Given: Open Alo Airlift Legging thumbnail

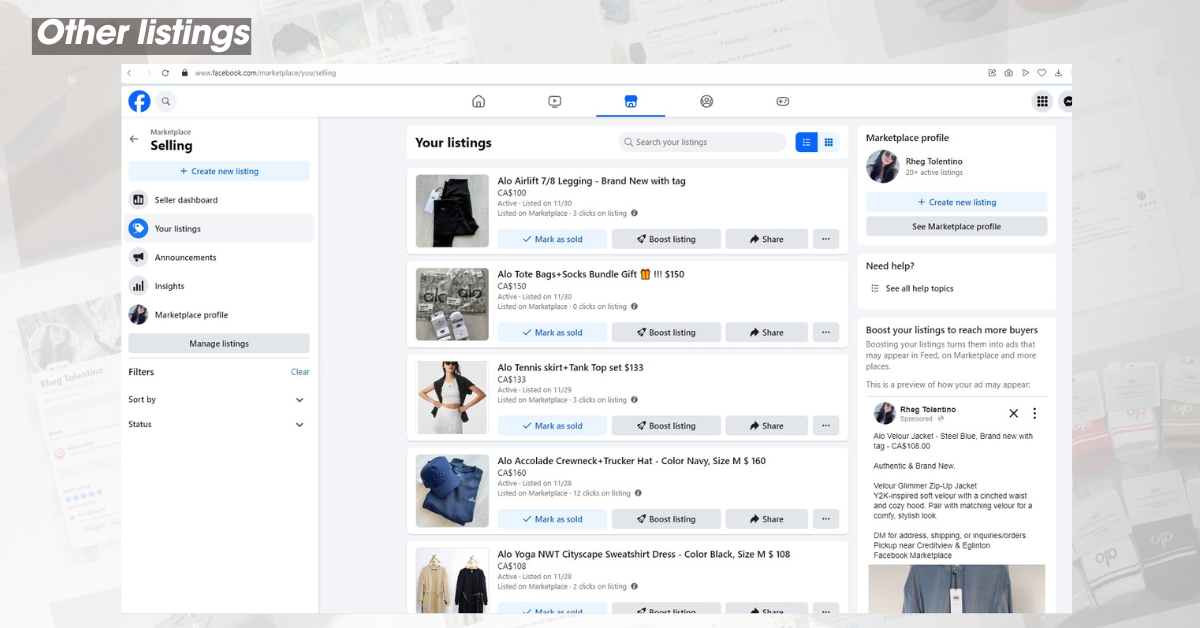Looking at the screenshot, I should click(452, 212).
